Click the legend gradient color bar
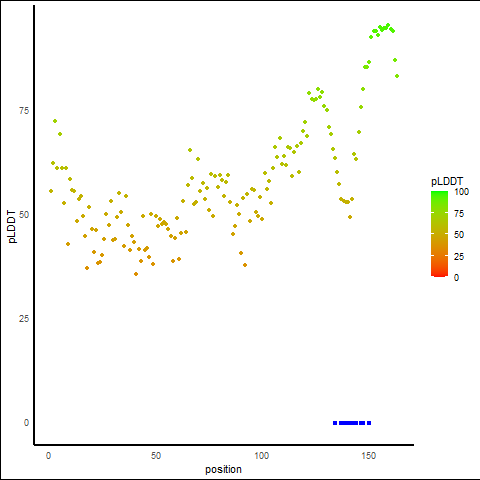The image size is (480, 480). (439, 234)
